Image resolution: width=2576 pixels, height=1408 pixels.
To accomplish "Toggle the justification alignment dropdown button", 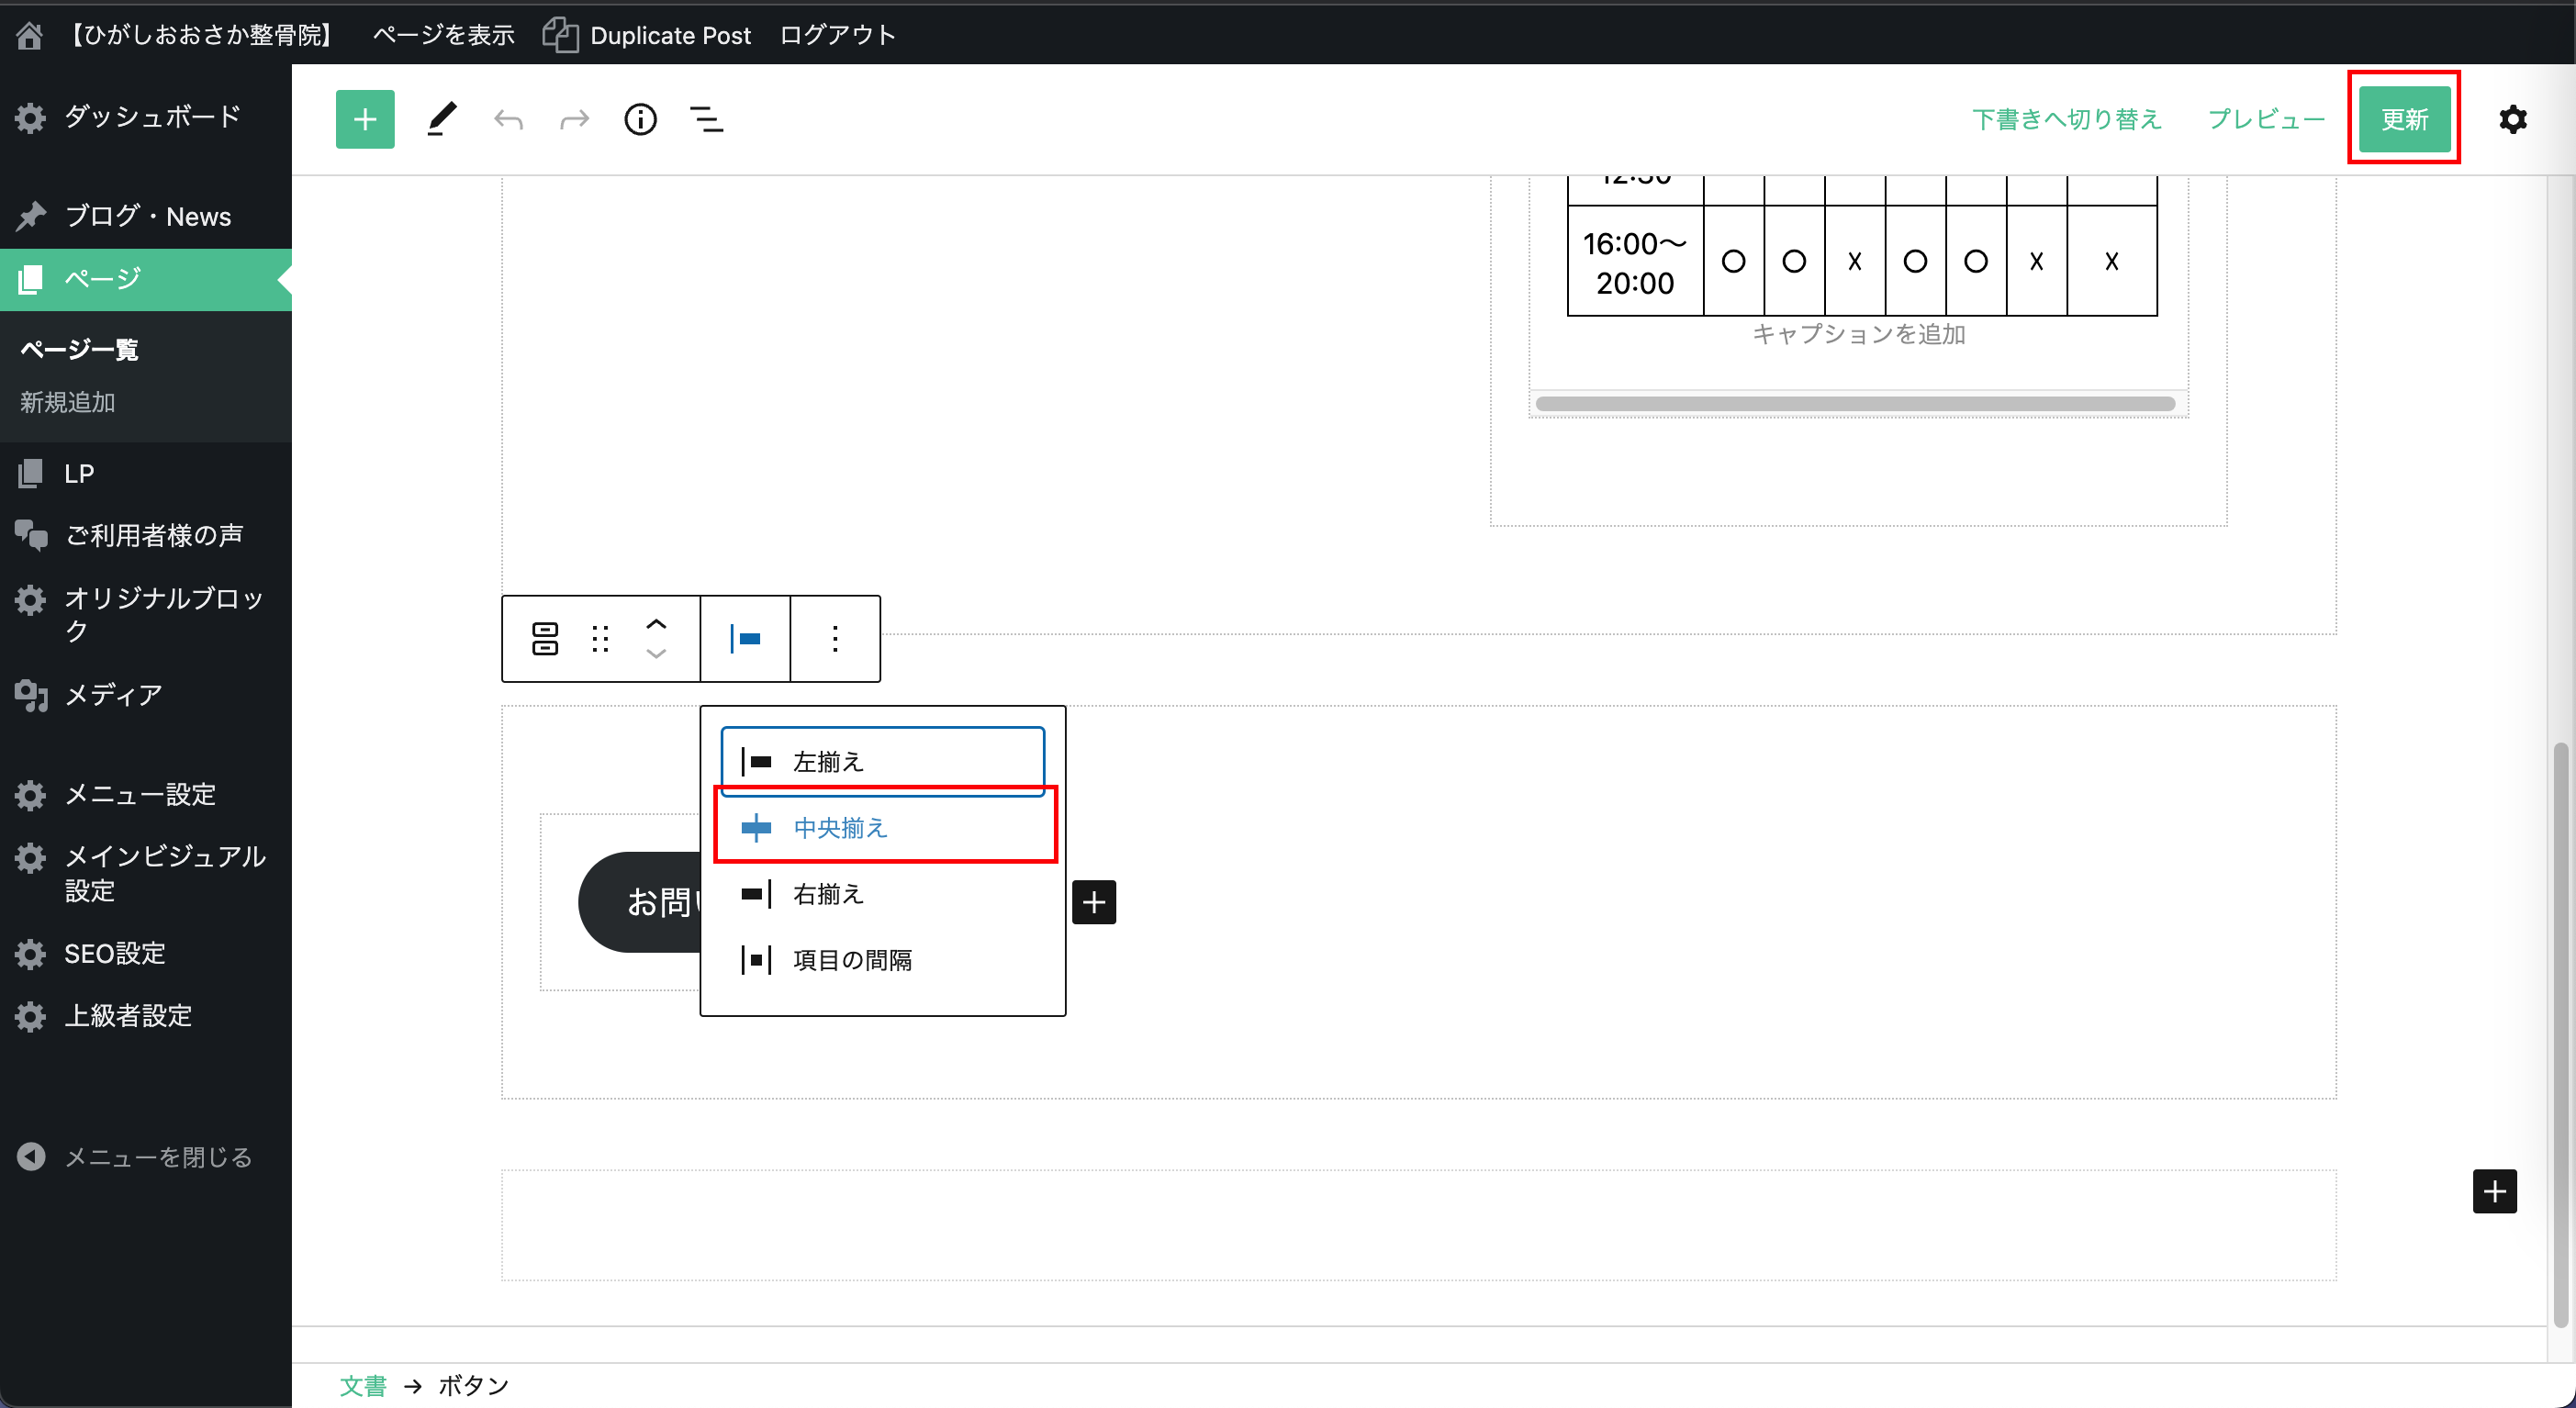I will click(x=745, y=639).
